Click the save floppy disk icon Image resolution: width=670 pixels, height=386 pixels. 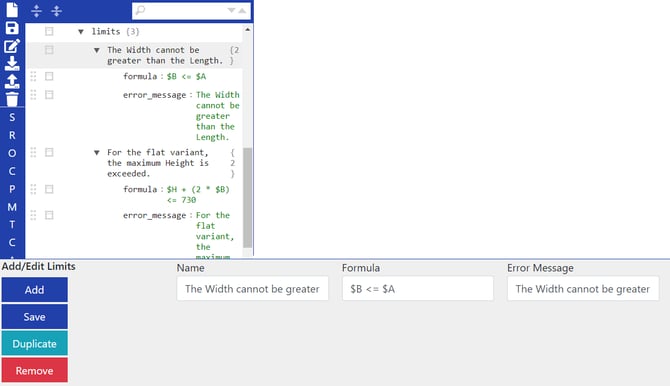click(x=12, y=28)
